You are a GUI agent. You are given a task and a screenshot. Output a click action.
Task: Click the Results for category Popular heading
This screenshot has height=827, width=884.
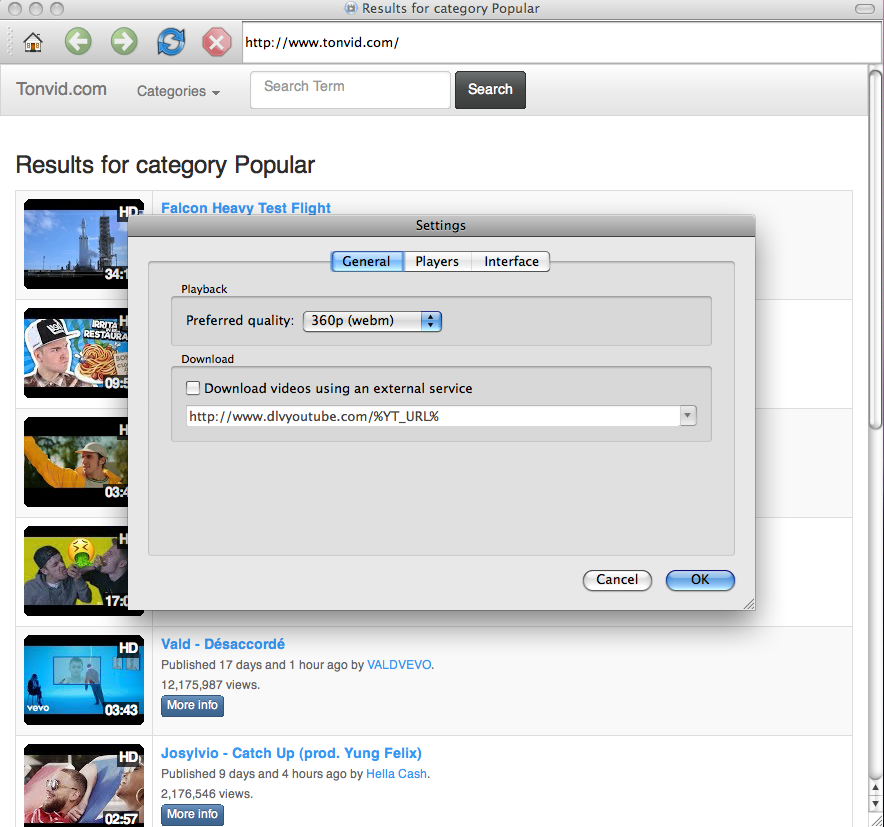(165, 165)
